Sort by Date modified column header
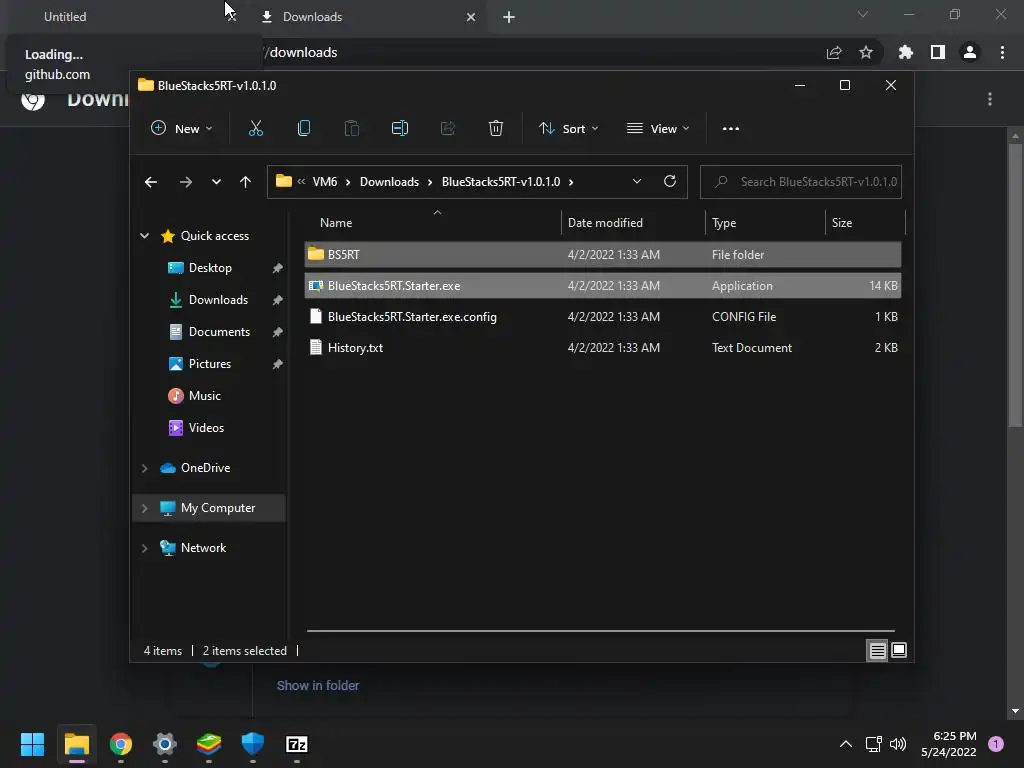Viewport: 1024px width, 768px height. point(632,223)
